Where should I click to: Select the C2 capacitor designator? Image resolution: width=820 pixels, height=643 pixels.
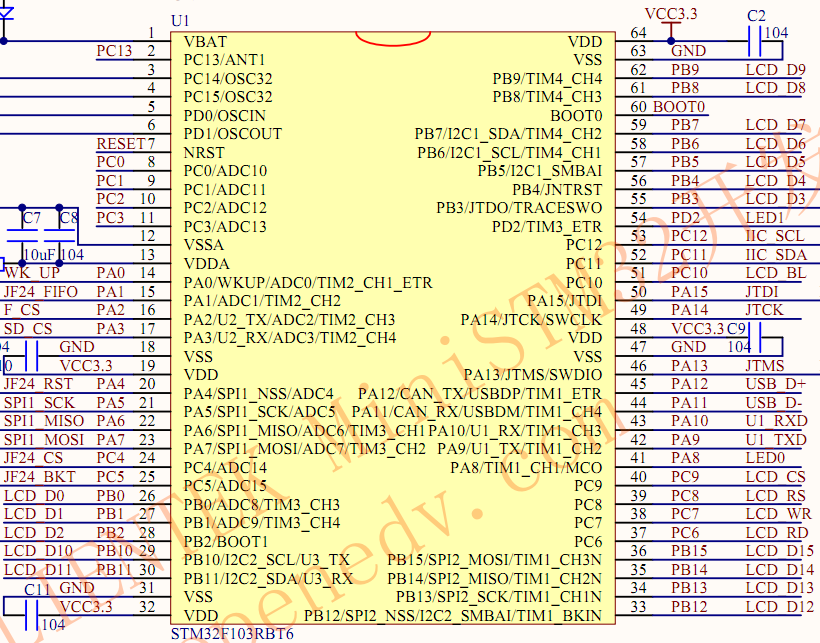click(x=756, y=16)
